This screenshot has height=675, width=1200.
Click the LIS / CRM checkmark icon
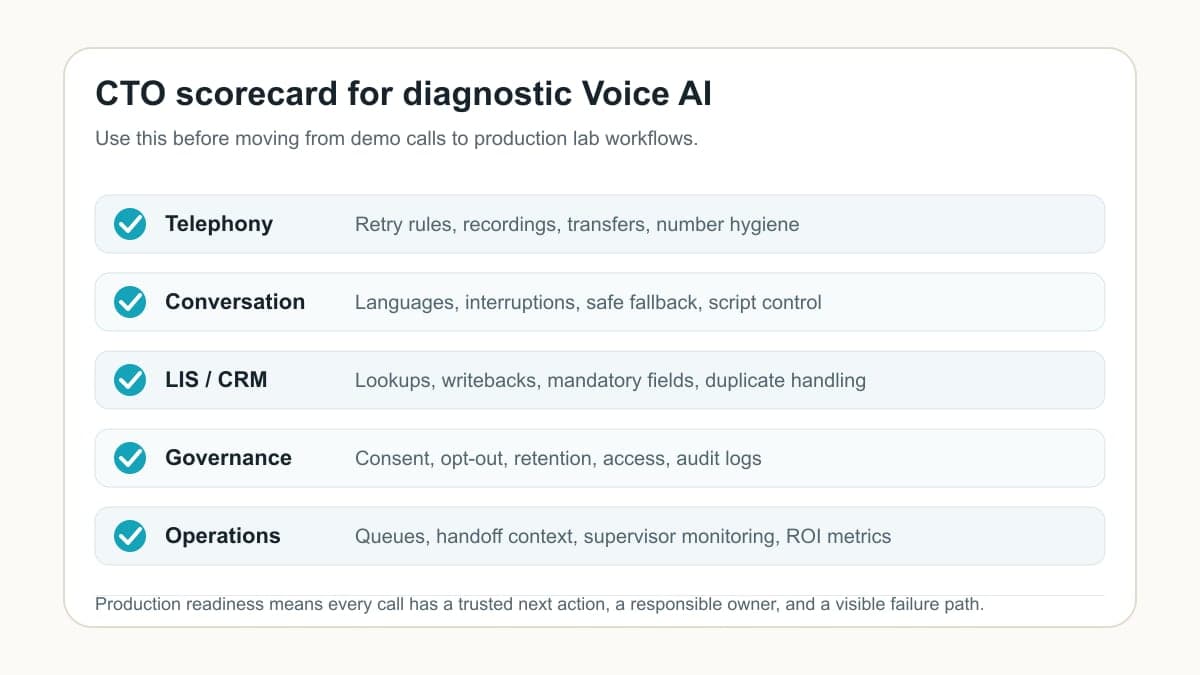130,380
